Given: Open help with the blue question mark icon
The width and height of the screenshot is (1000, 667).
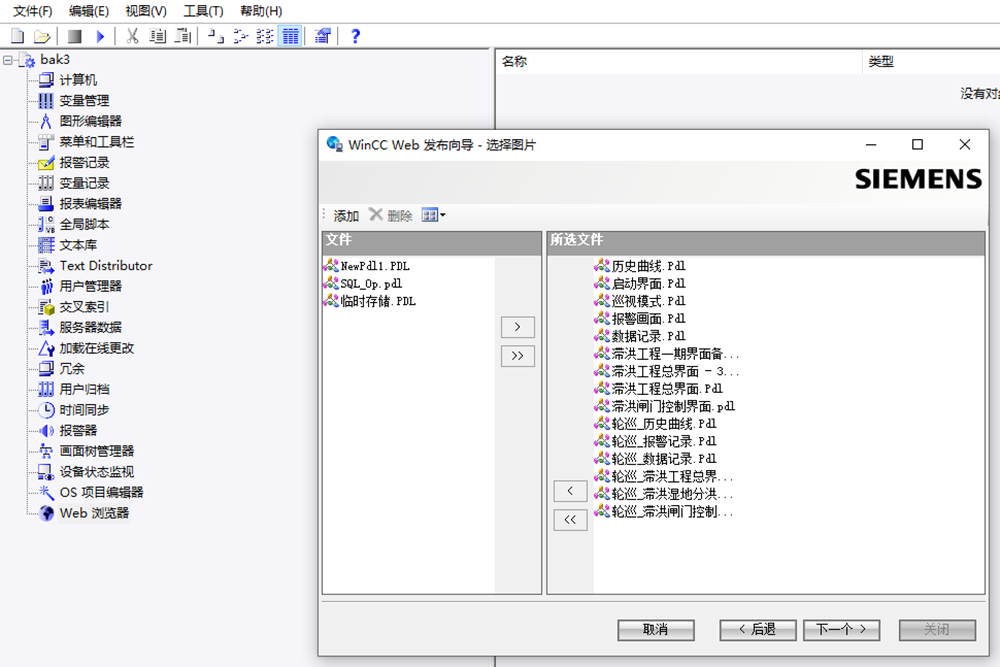Looking at the screenshot, I should pyautogui.click(x=355, y=36).
